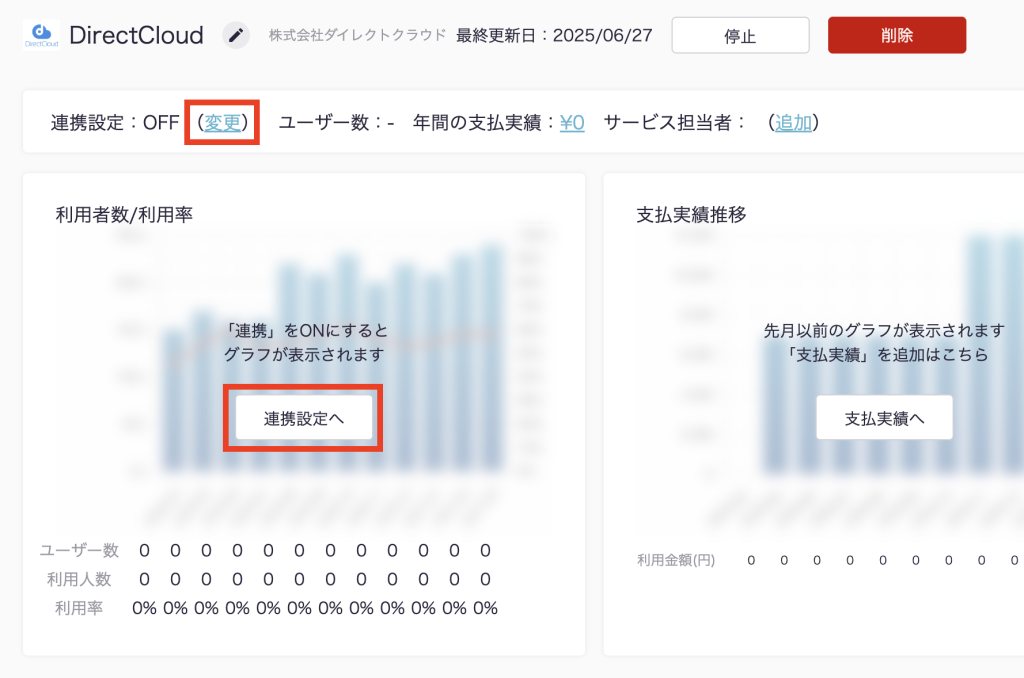
Task: Click company name 株式会社ダイレクトクラウド
Action: pyautogui.click(x=357, y=36)
